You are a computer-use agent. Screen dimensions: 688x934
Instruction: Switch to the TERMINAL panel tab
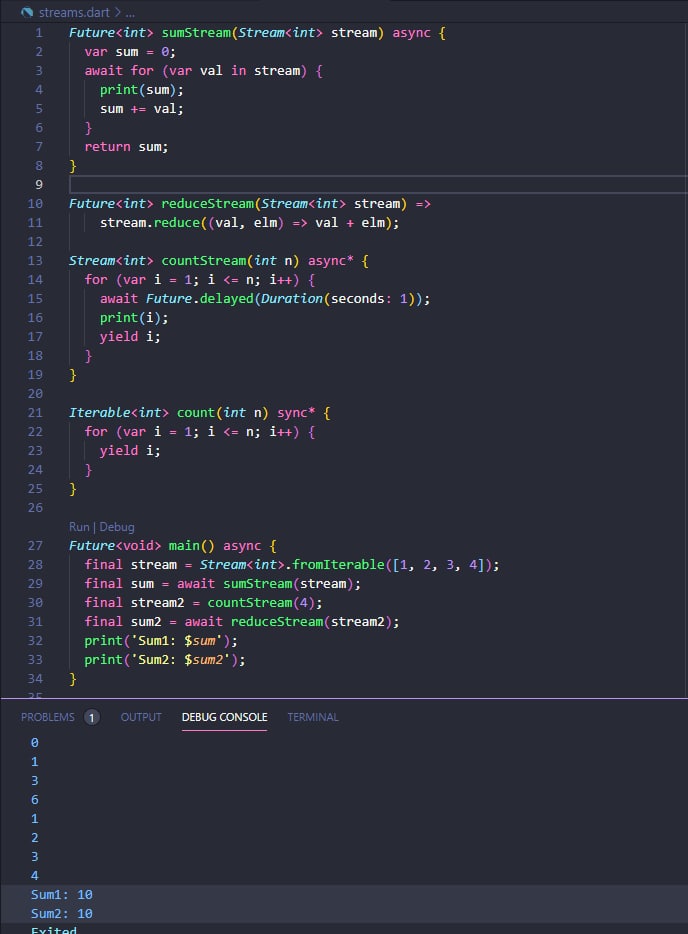coord(313,717)
